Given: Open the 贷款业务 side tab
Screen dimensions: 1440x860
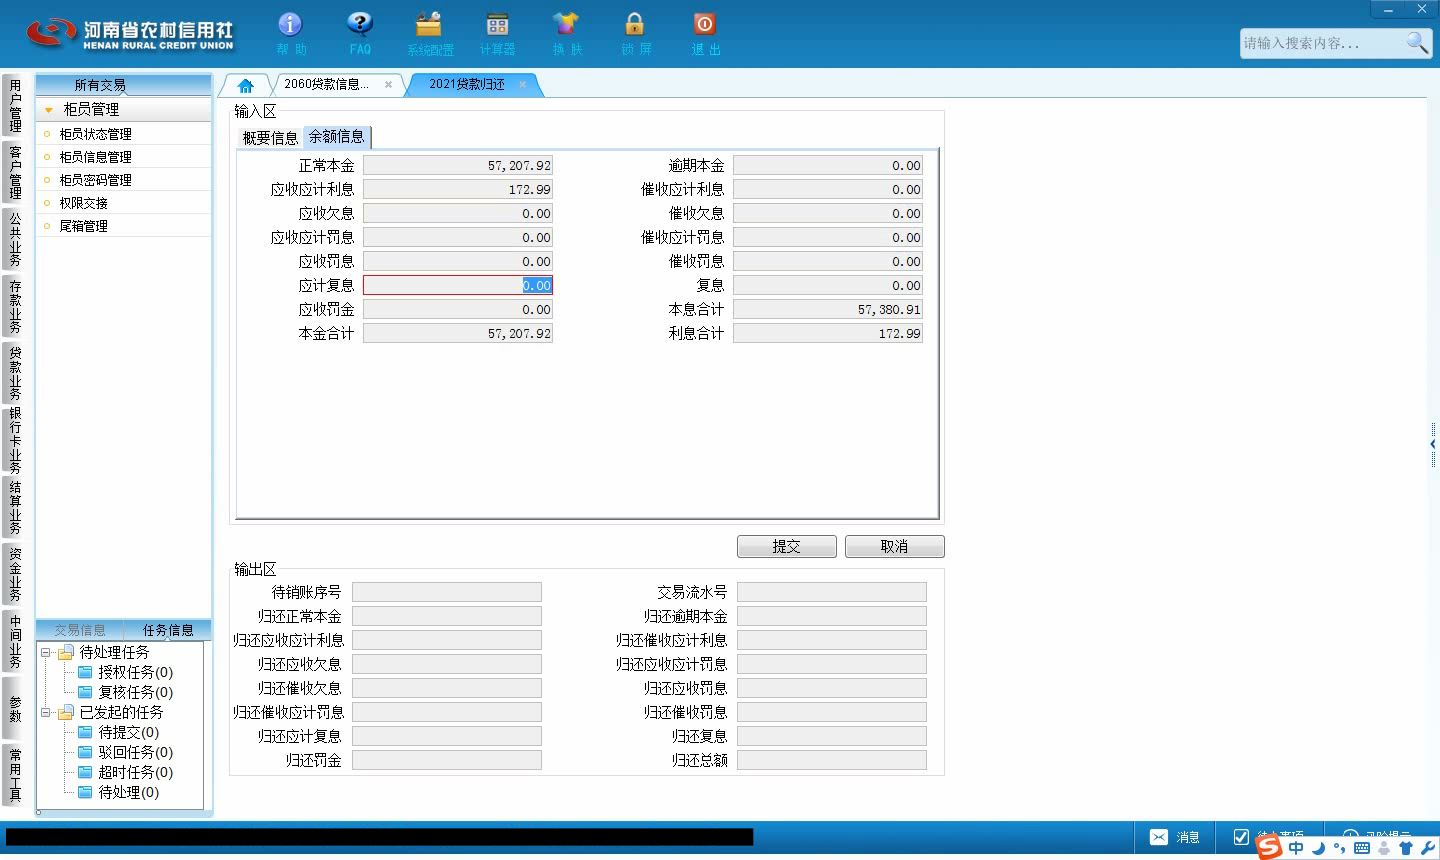Looking at the screenshot, I should tap(15, 373).
